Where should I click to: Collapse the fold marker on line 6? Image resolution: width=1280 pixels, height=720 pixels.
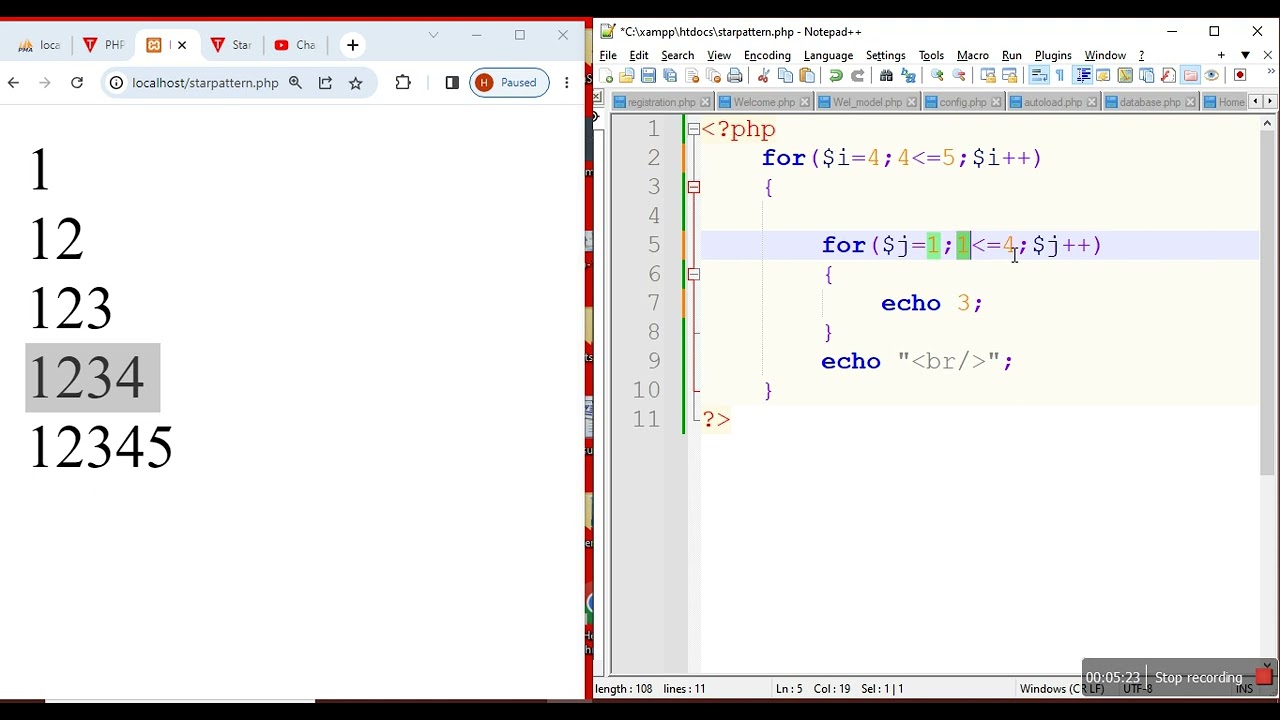tap(694, 274)
